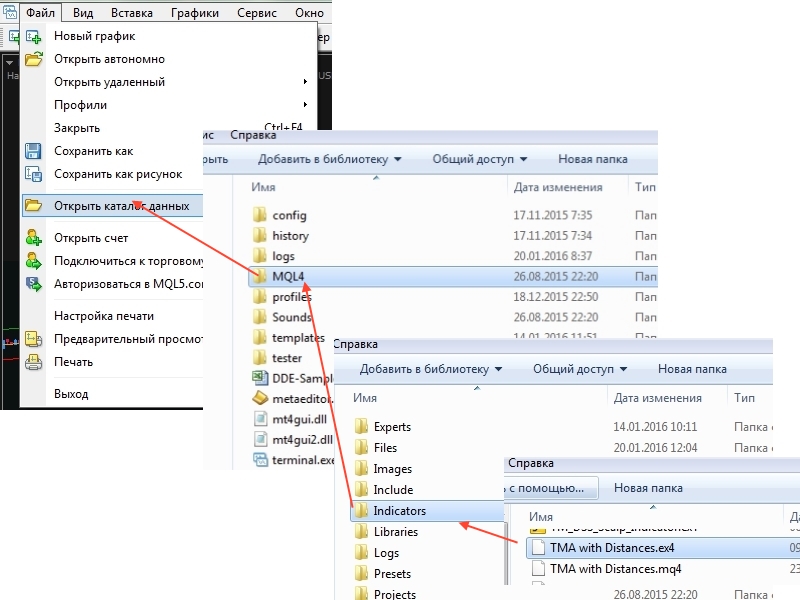
Task: Click Новая папка in first explorer window
Action: point(593,159)
